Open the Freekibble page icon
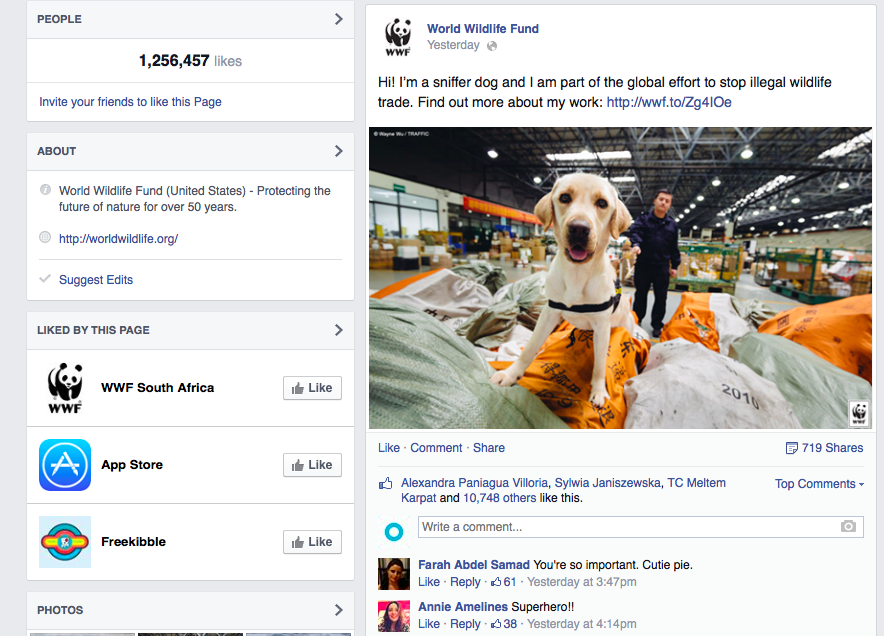This screenshot has height=636, width=884. 65,542
